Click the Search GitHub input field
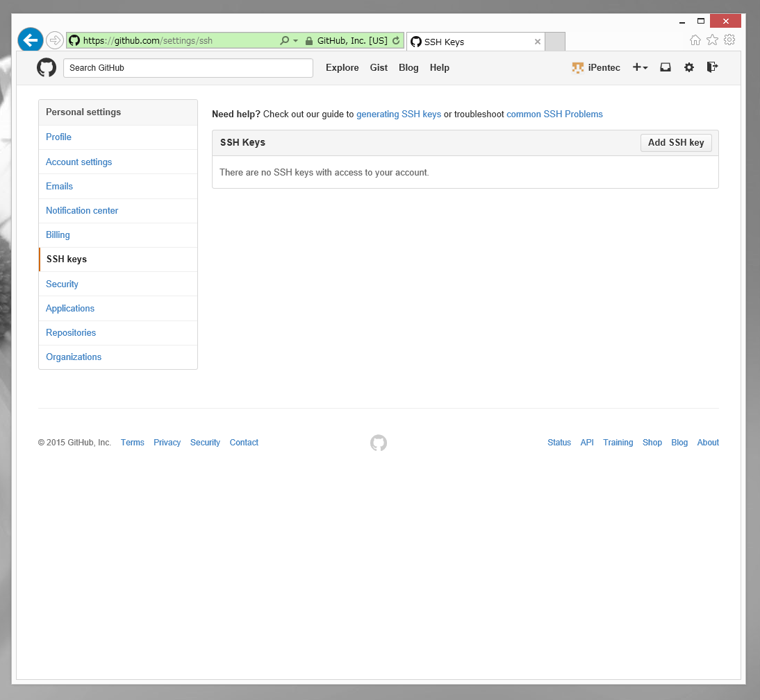Screen dimensions: 760x700 pyautogui.click(x=188, y=68)
